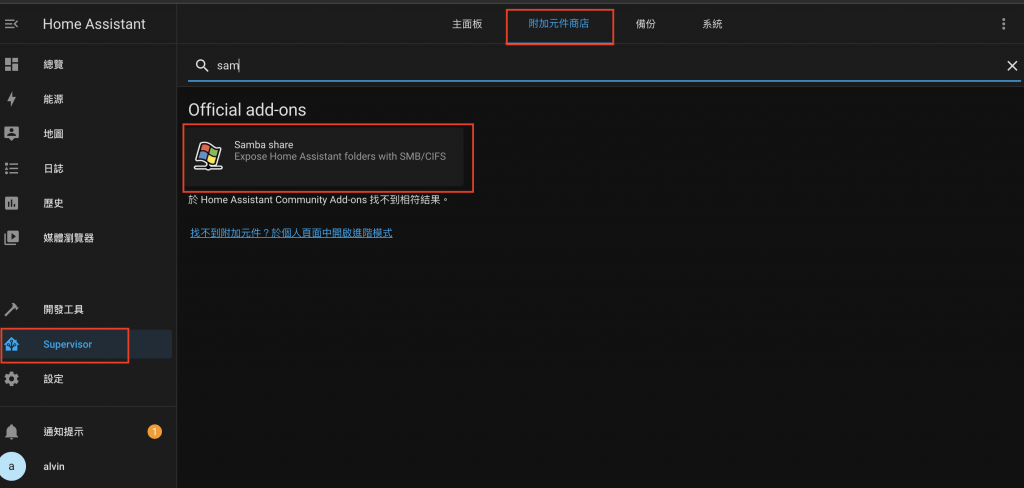The width and height of the screenshot is (1024, 488).
Task: Switch to the 備份 tab
Action: click(645, 24)
